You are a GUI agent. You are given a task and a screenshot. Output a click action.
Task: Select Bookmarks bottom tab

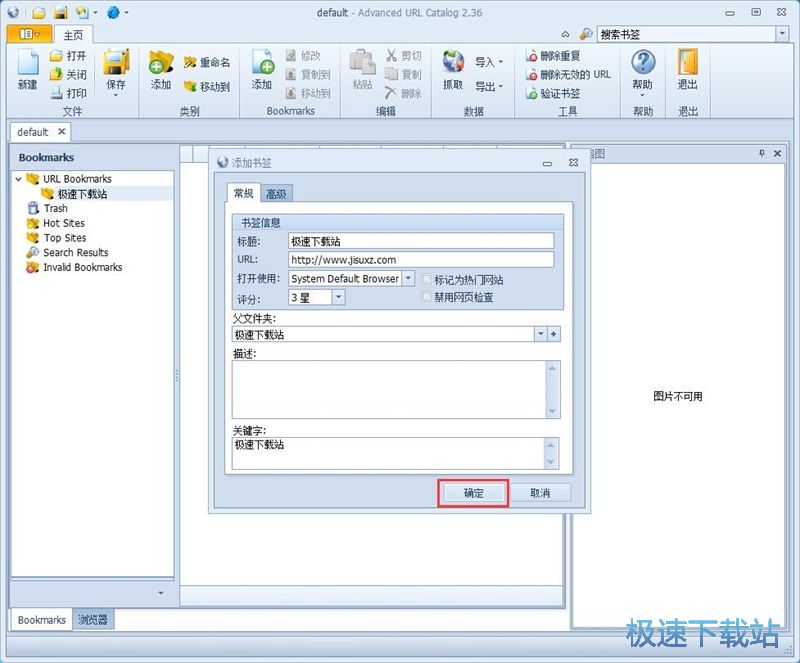point(41,620)
